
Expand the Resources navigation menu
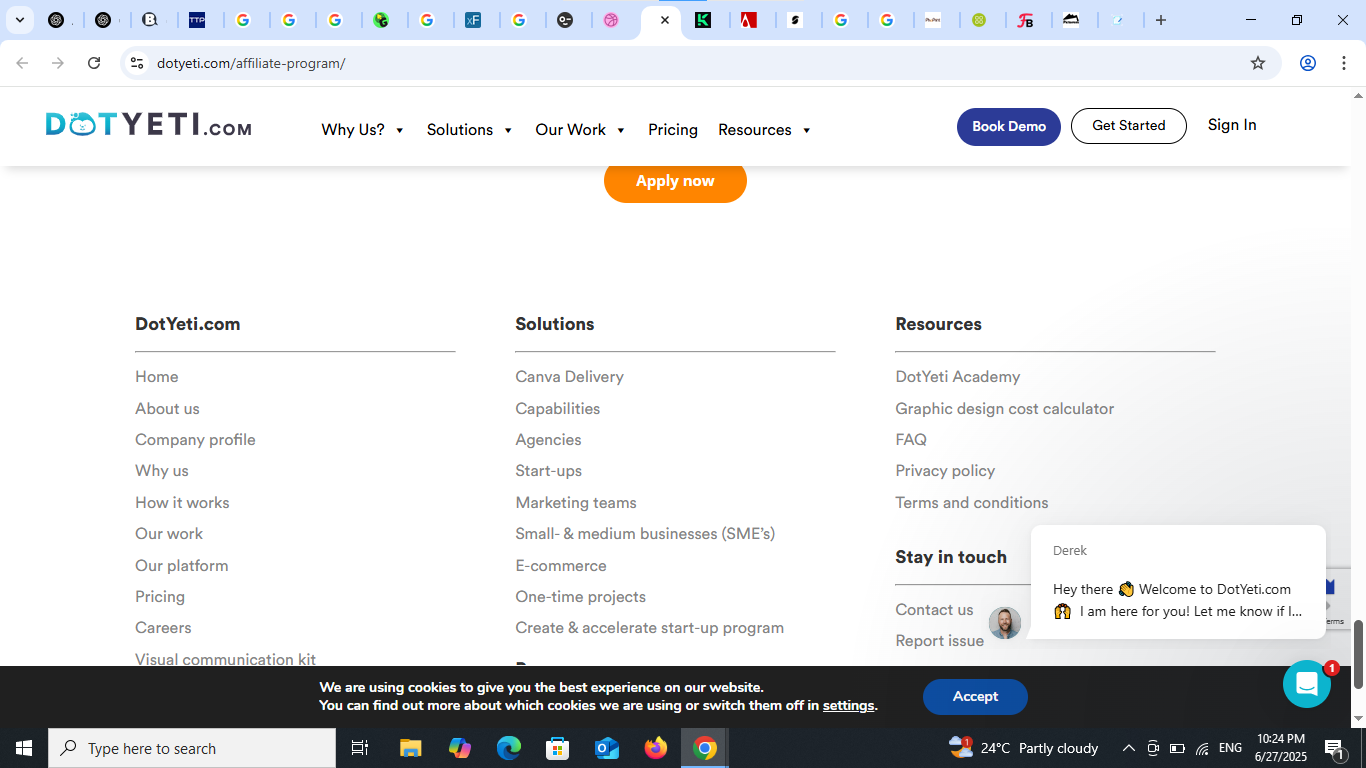point(765,130)
